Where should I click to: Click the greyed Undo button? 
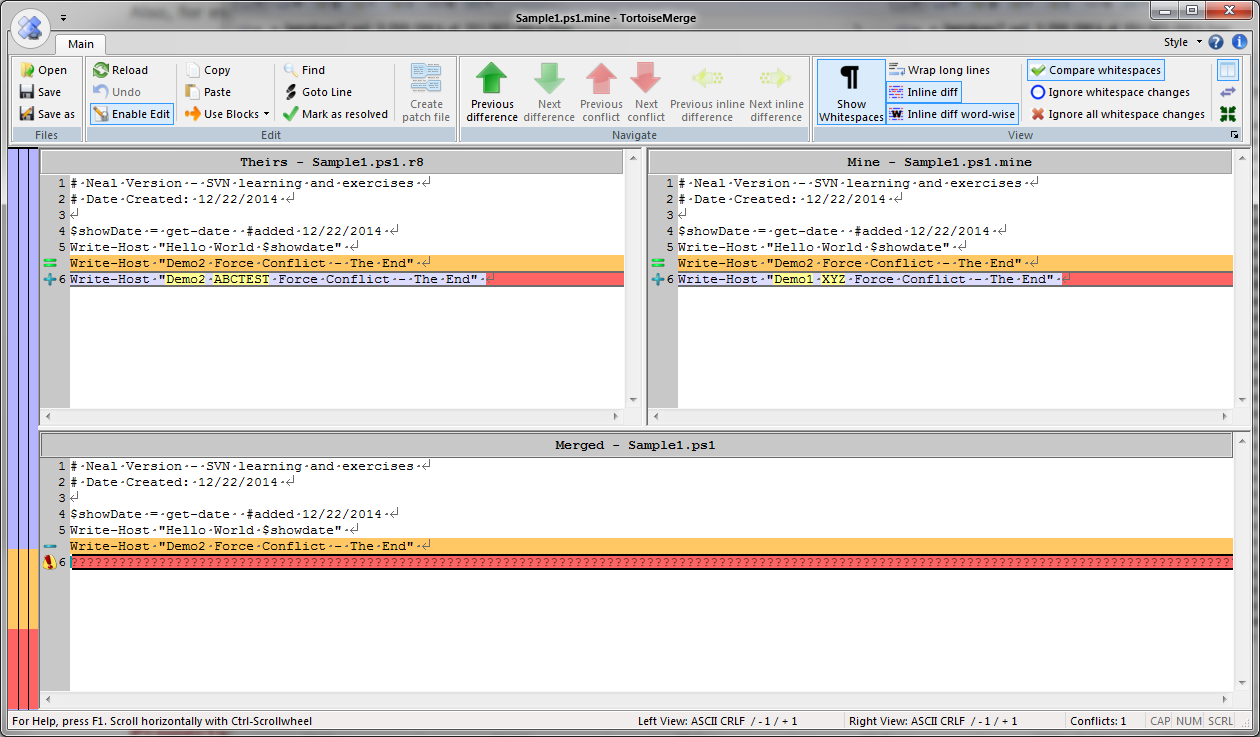(x=117, y=92)
